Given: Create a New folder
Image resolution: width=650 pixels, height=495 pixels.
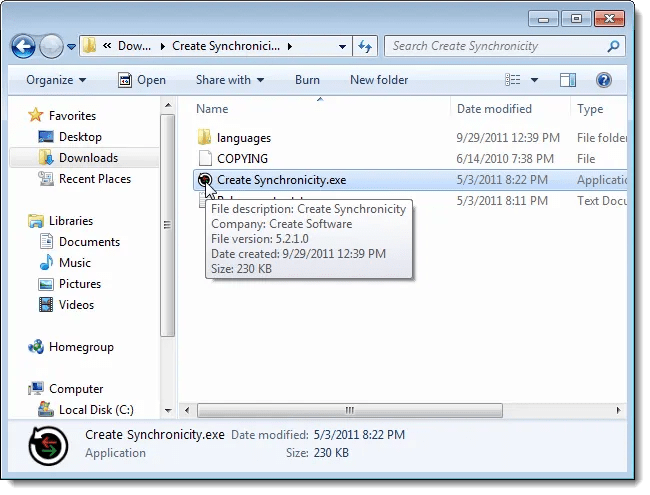Looking at the screenshot, I should (x=379, y=80).
